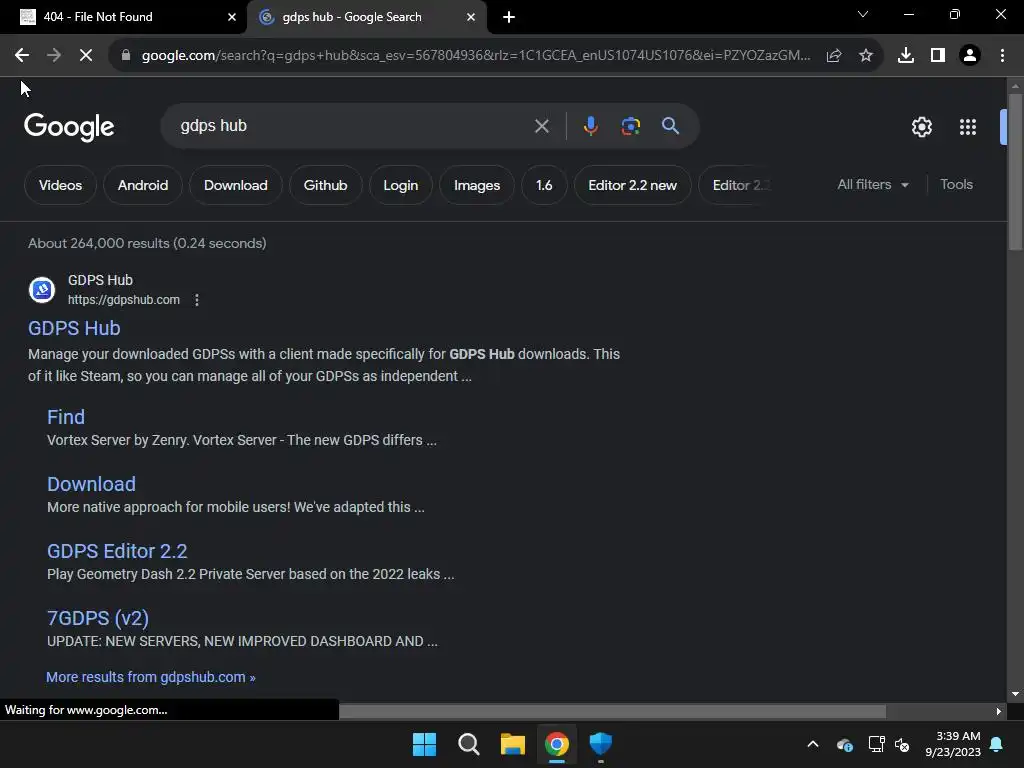Viewport: 1024px width, 768px height.
Task: Search by image with Google Lens
Action: pos(631,126)
